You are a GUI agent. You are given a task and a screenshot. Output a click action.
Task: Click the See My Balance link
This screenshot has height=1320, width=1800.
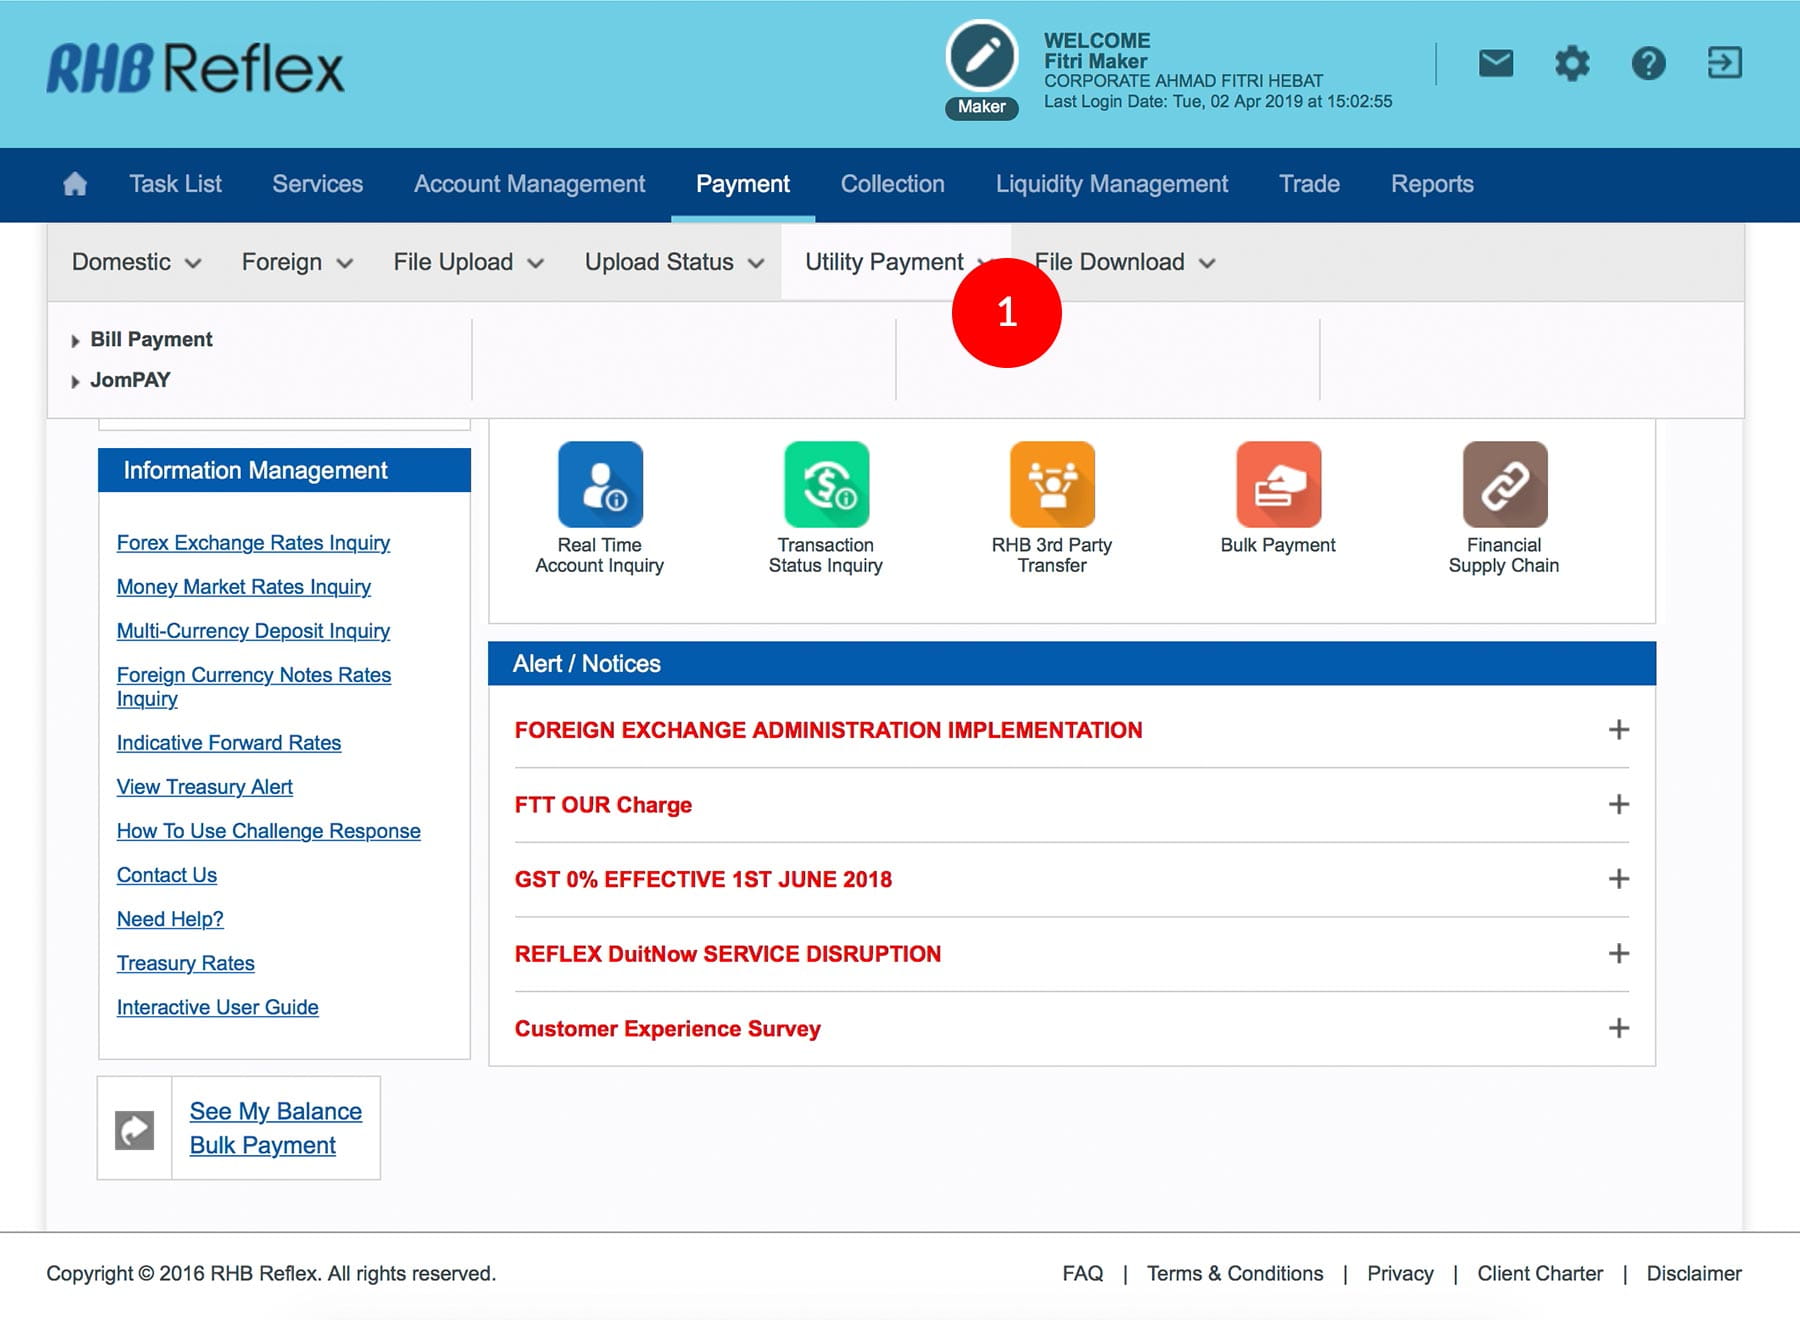(x=276, y=1111)
